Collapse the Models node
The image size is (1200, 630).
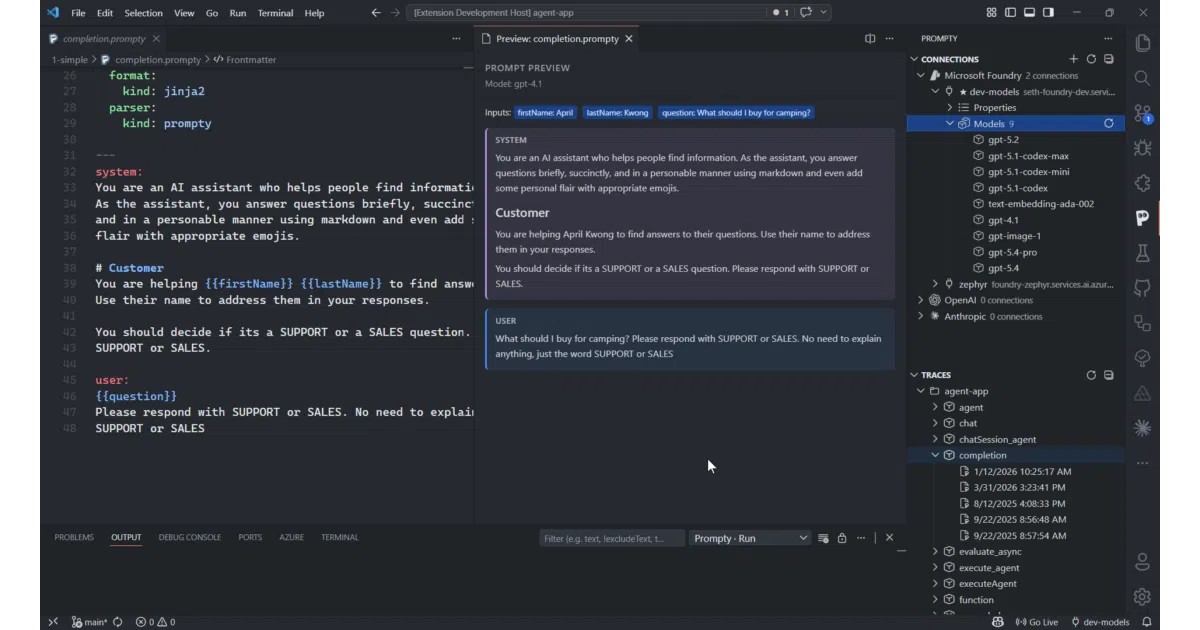pyautogui.click(x=950, y=124)
